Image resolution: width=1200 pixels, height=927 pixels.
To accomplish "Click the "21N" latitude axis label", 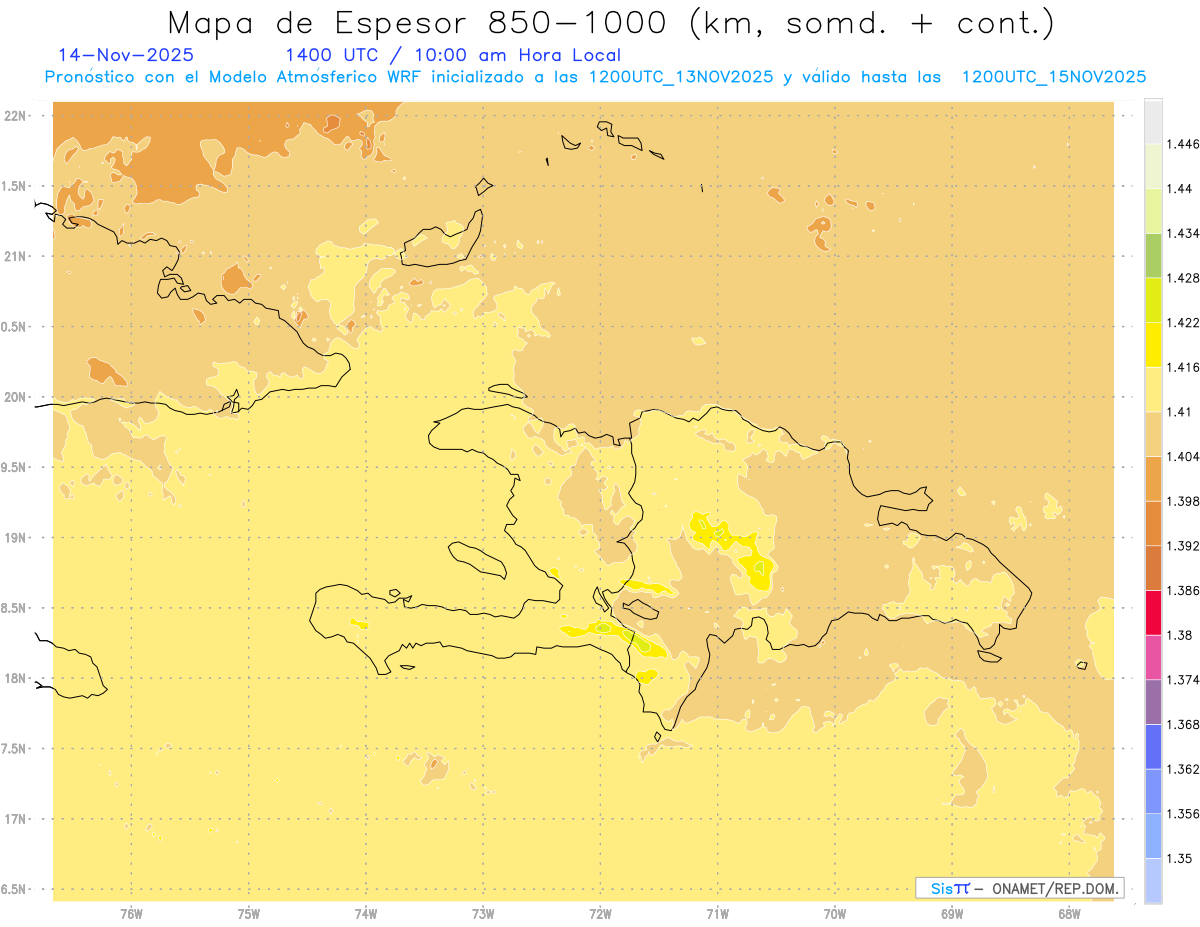I will (x=14, y=257).
